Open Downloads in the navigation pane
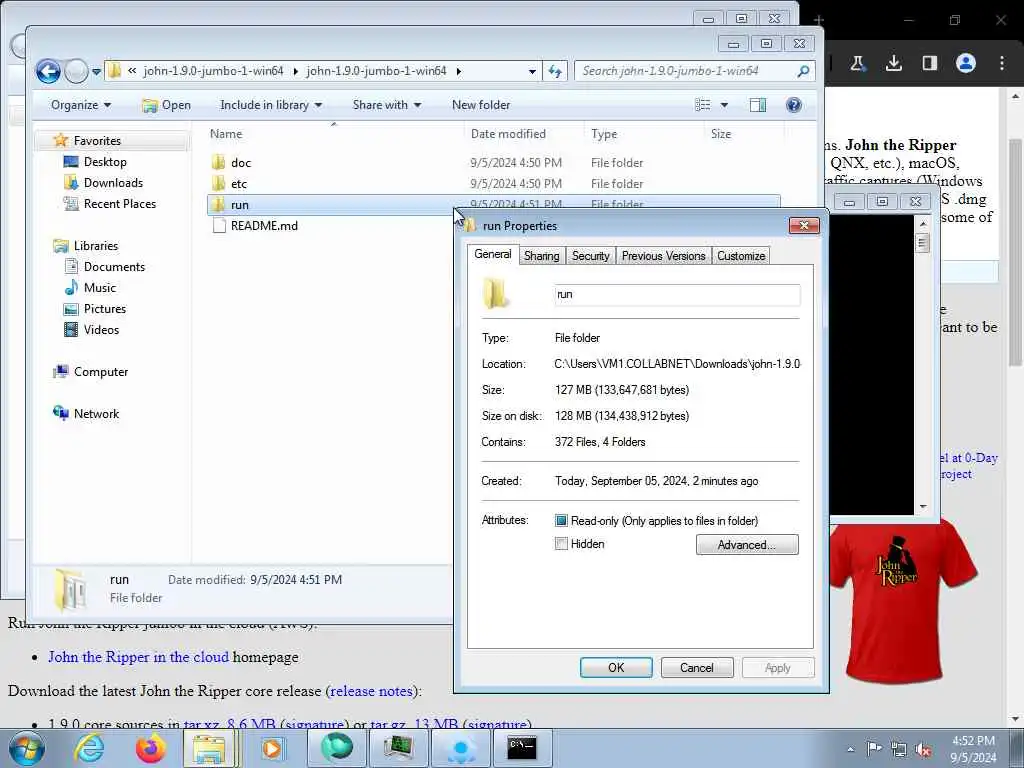 (112, 183)
